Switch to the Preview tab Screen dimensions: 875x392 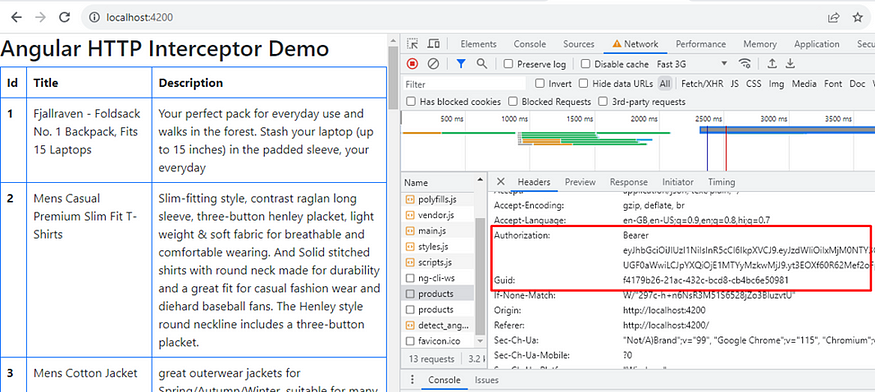[580, 182]
